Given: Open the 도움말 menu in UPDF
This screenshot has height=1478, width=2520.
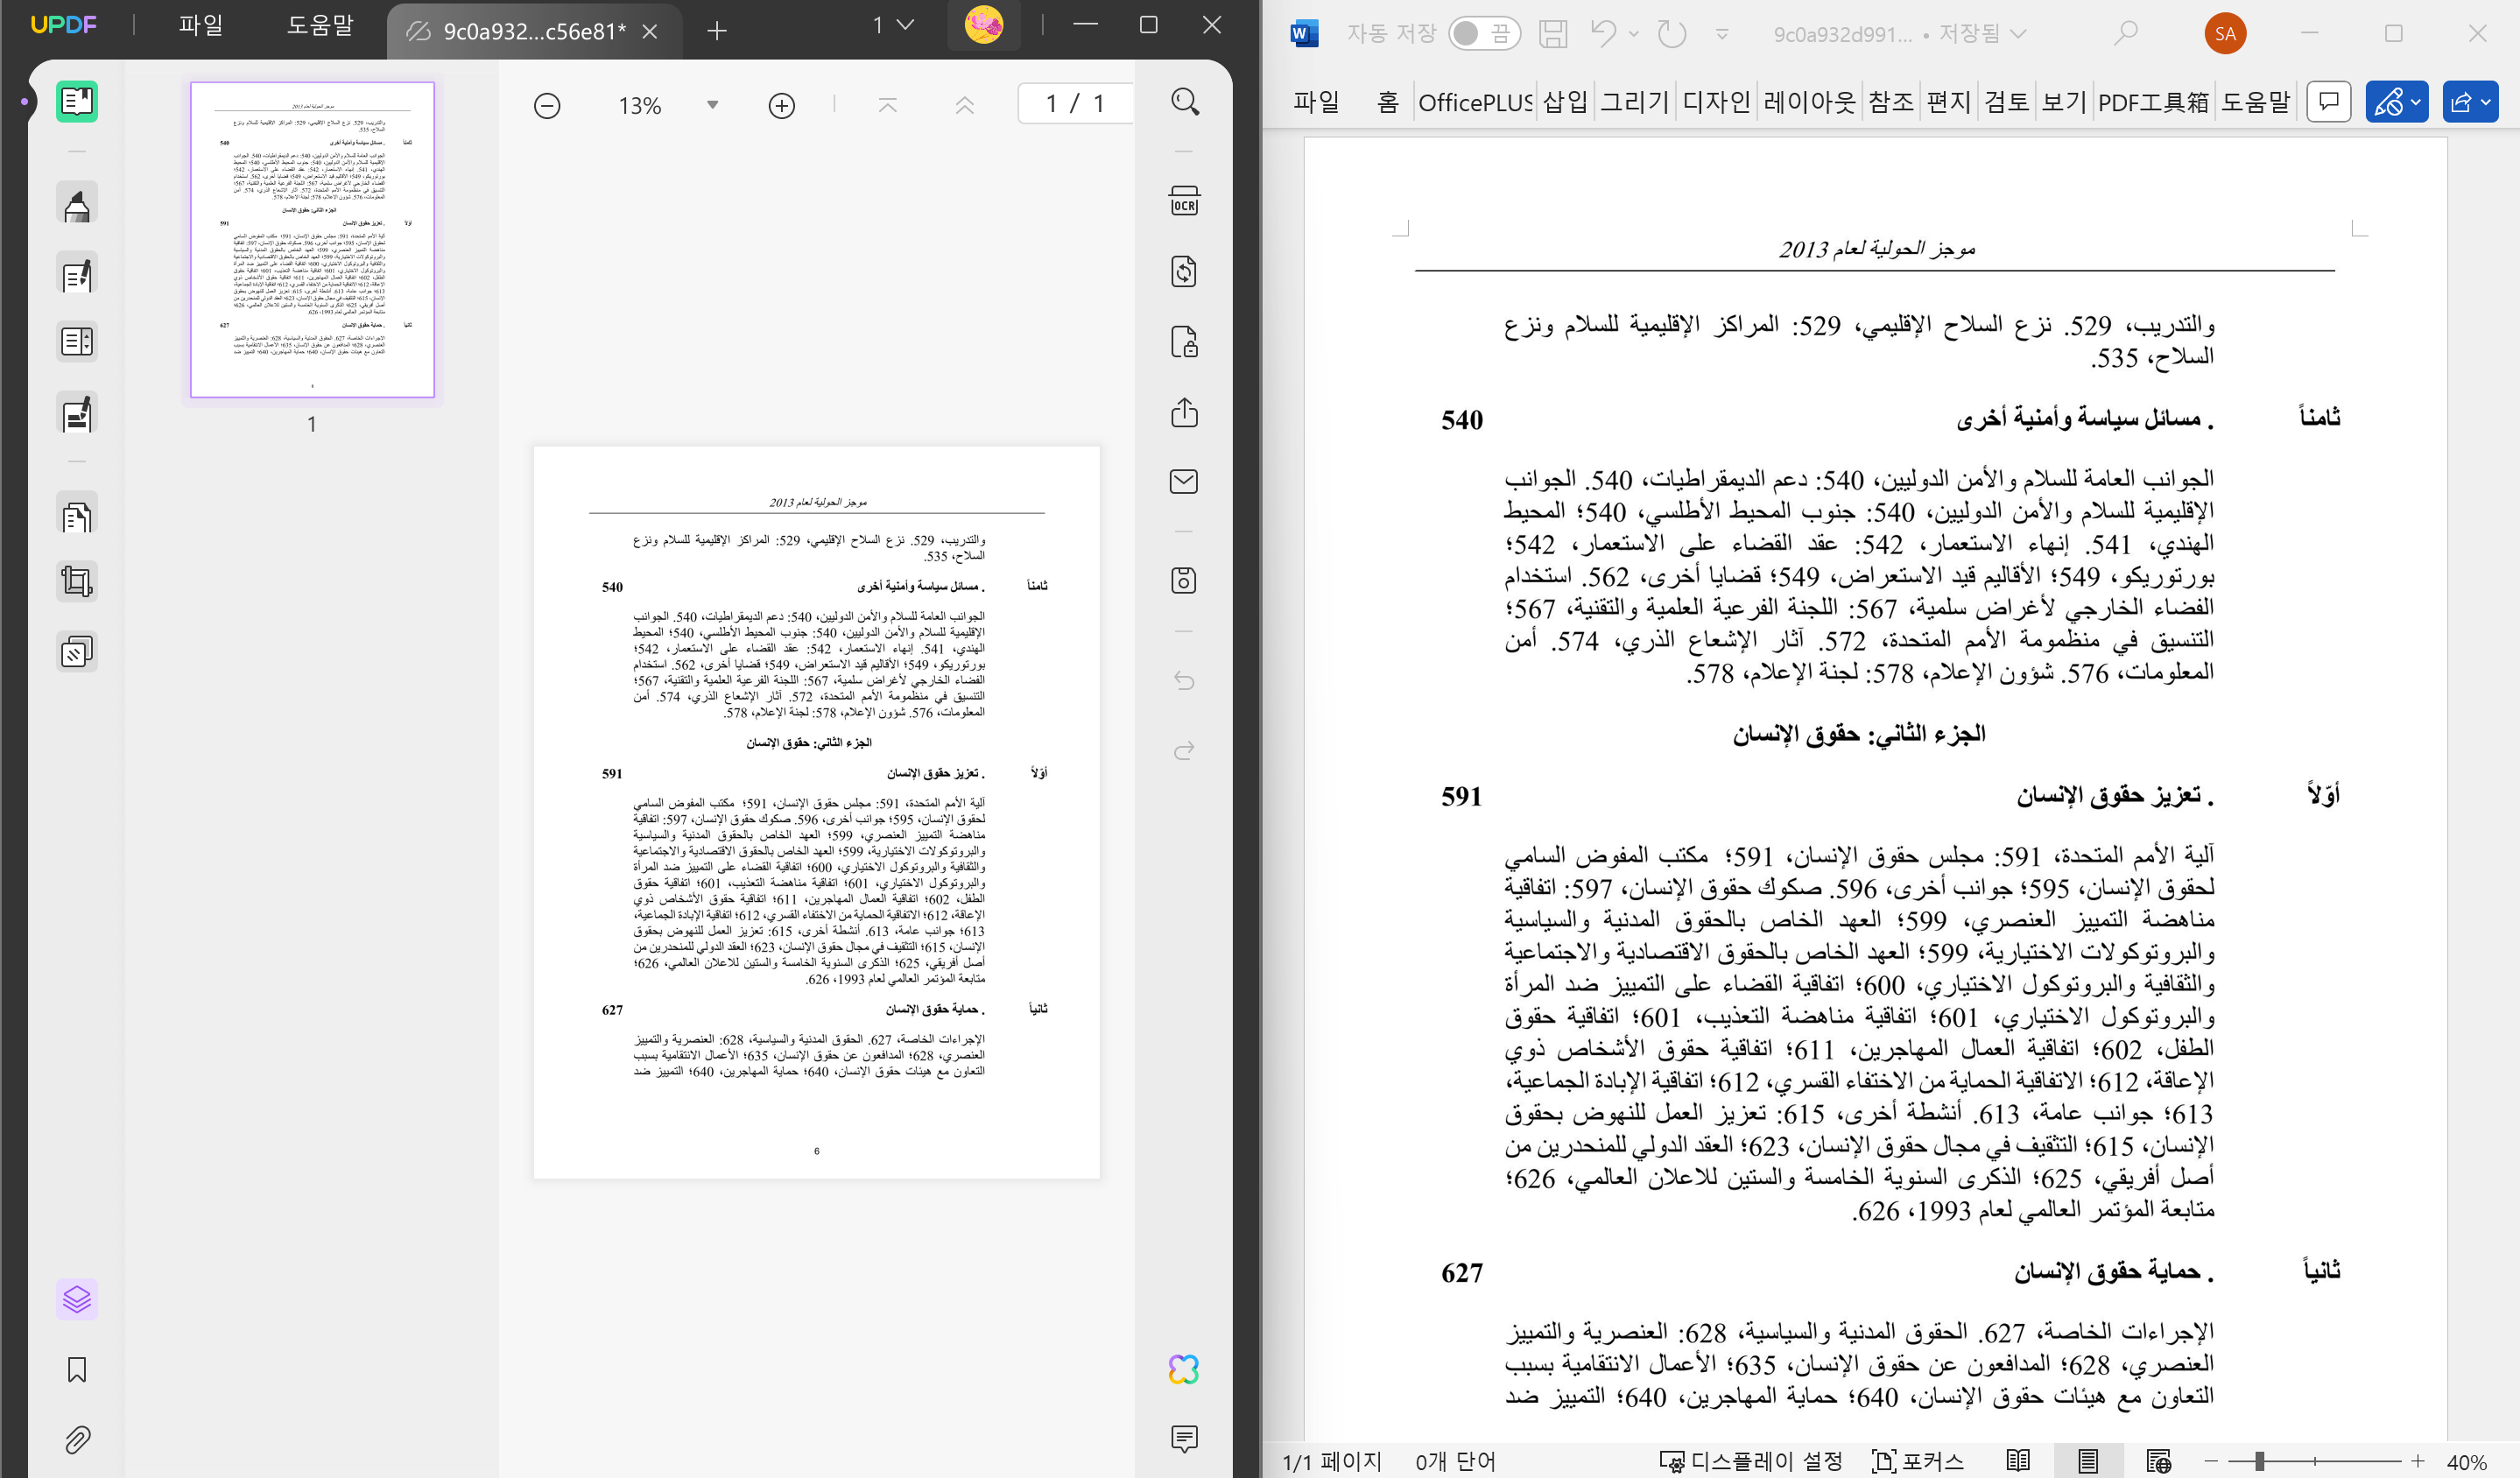Looking at the screenshot, I should [320, 26].
